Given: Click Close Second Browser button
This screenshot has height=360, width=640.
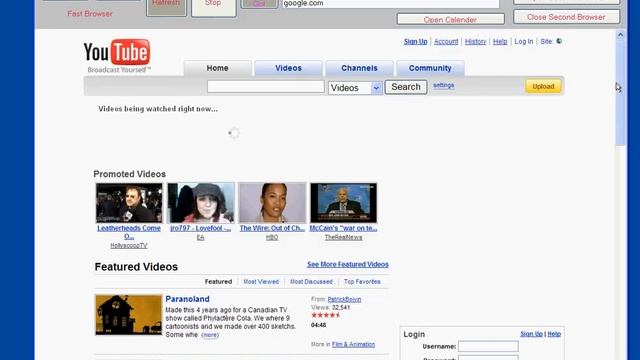Looking at the screenshot, I should click(x=566, y=17).
